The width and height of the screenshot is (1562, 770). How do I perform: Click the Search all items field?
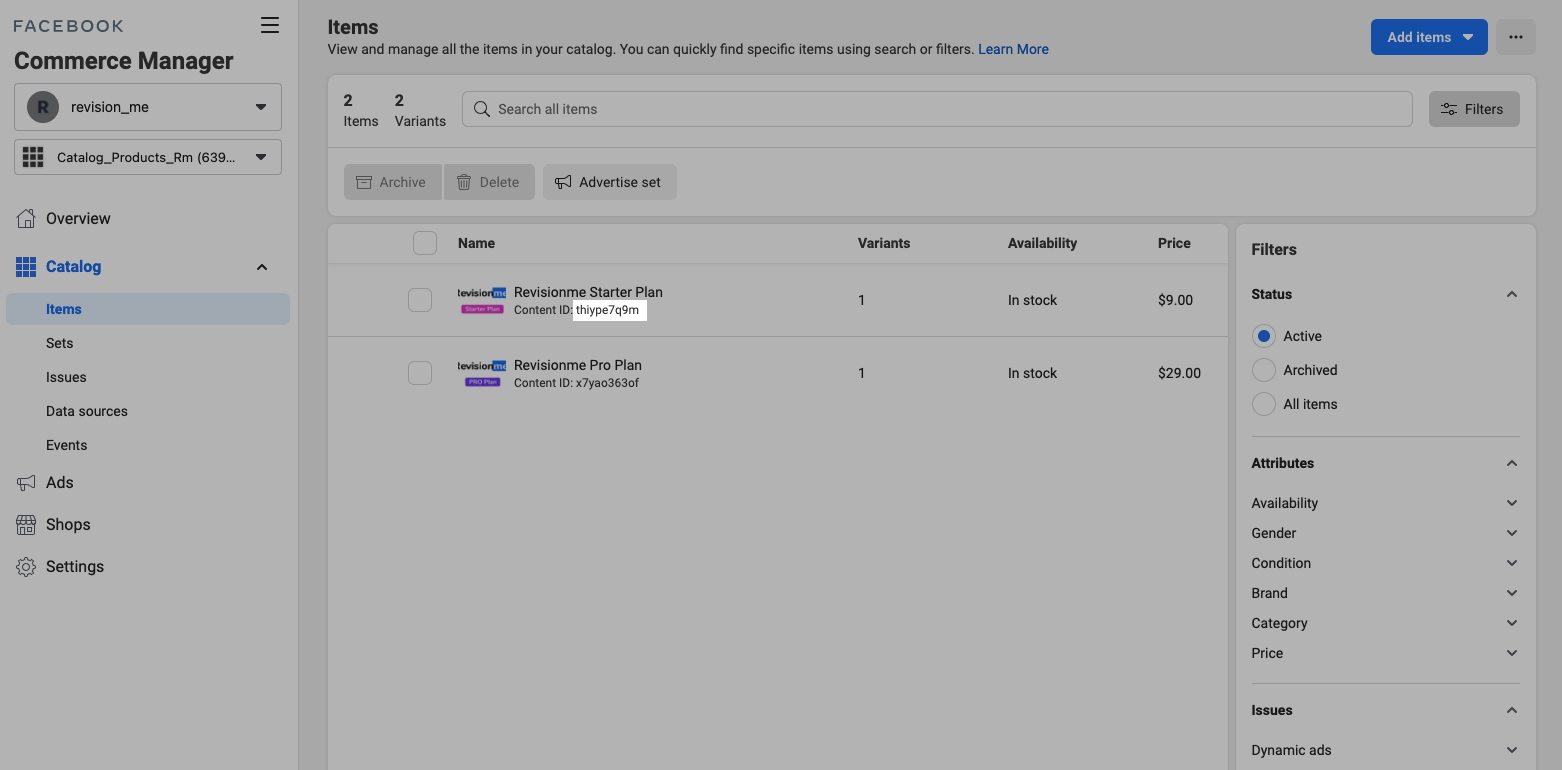[936, 109]
